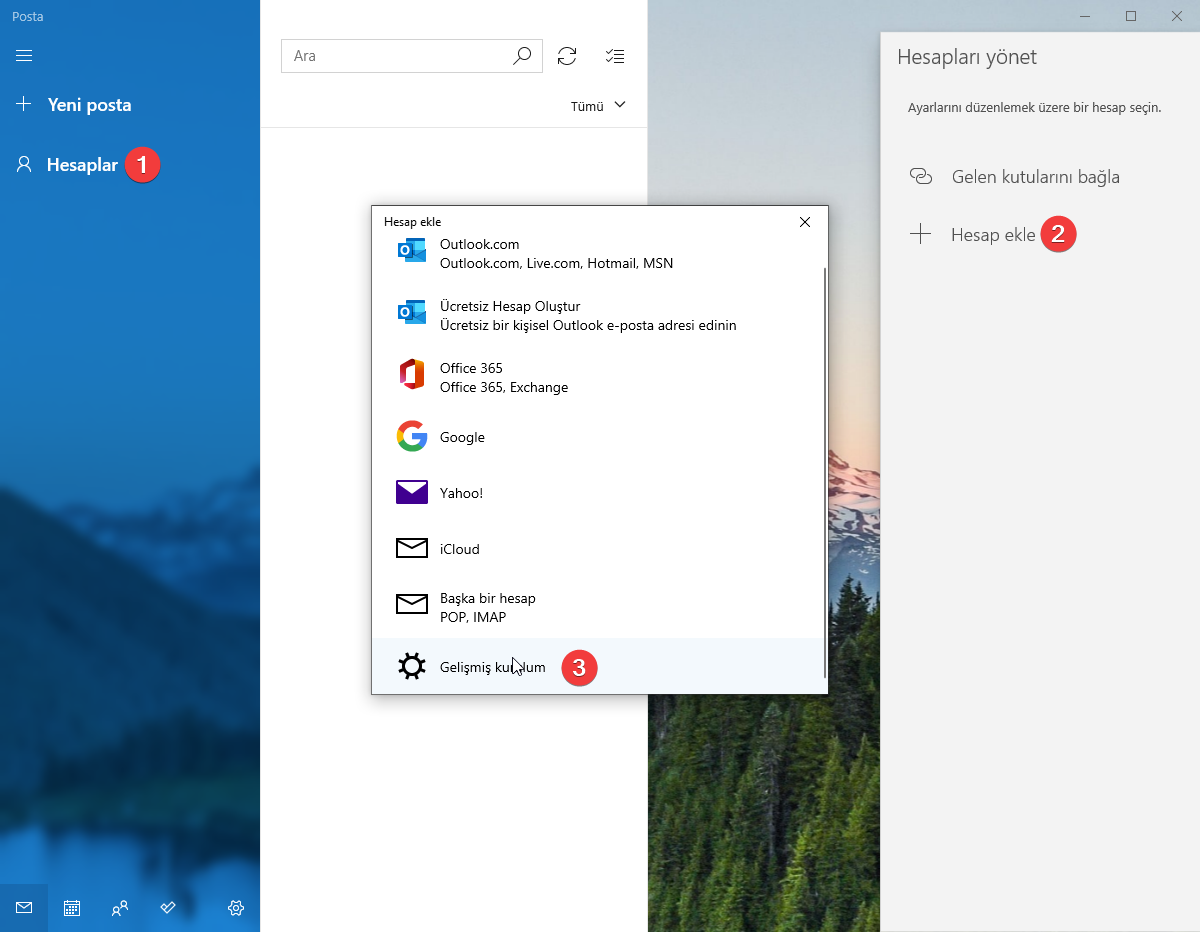Click the Ücretsiz Hesap Oluştur Outlook icon
The image size is (1200, 932).
coord(412,313)
